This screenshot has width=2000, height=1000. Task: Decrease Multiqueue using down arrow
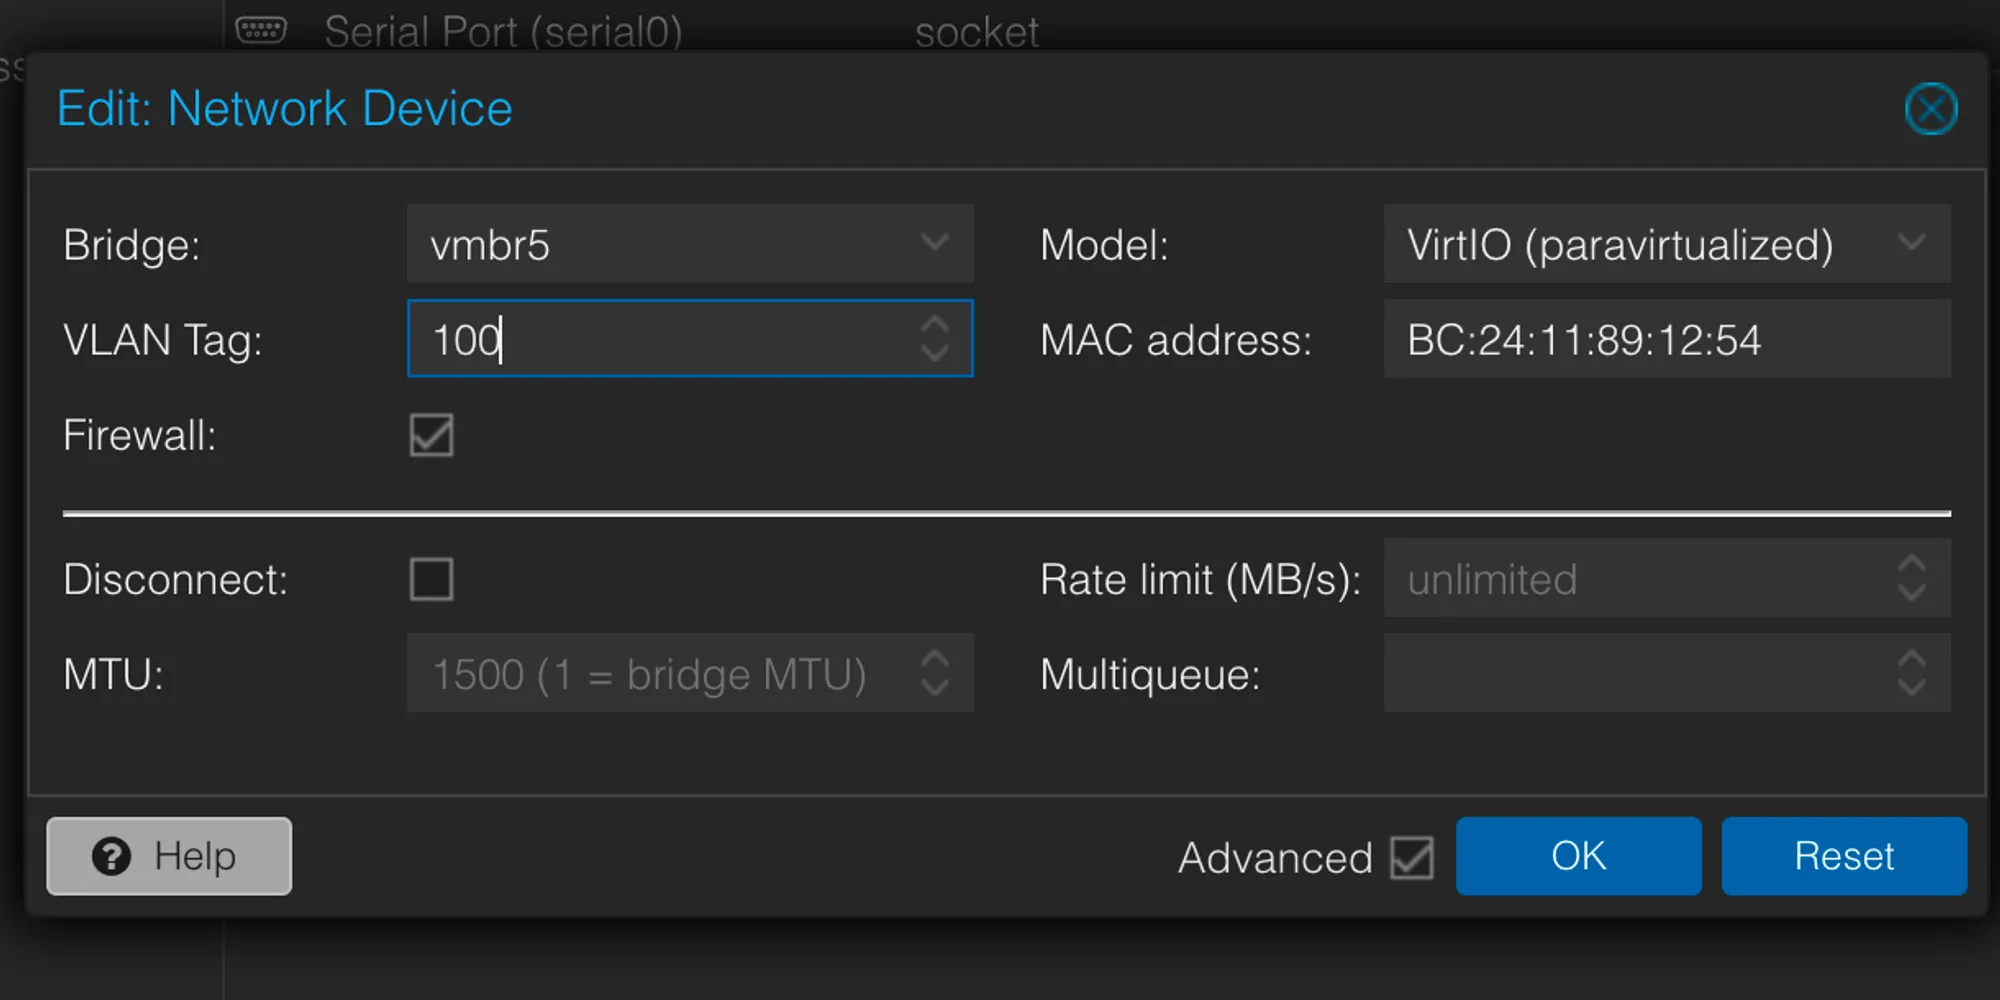(x=1911, y=687)
